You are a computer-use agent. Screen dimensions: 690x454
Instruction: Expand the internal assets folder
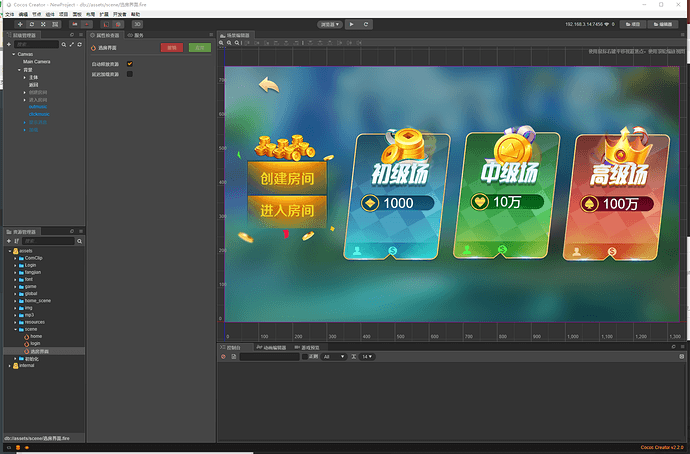[x=10, y=366]
